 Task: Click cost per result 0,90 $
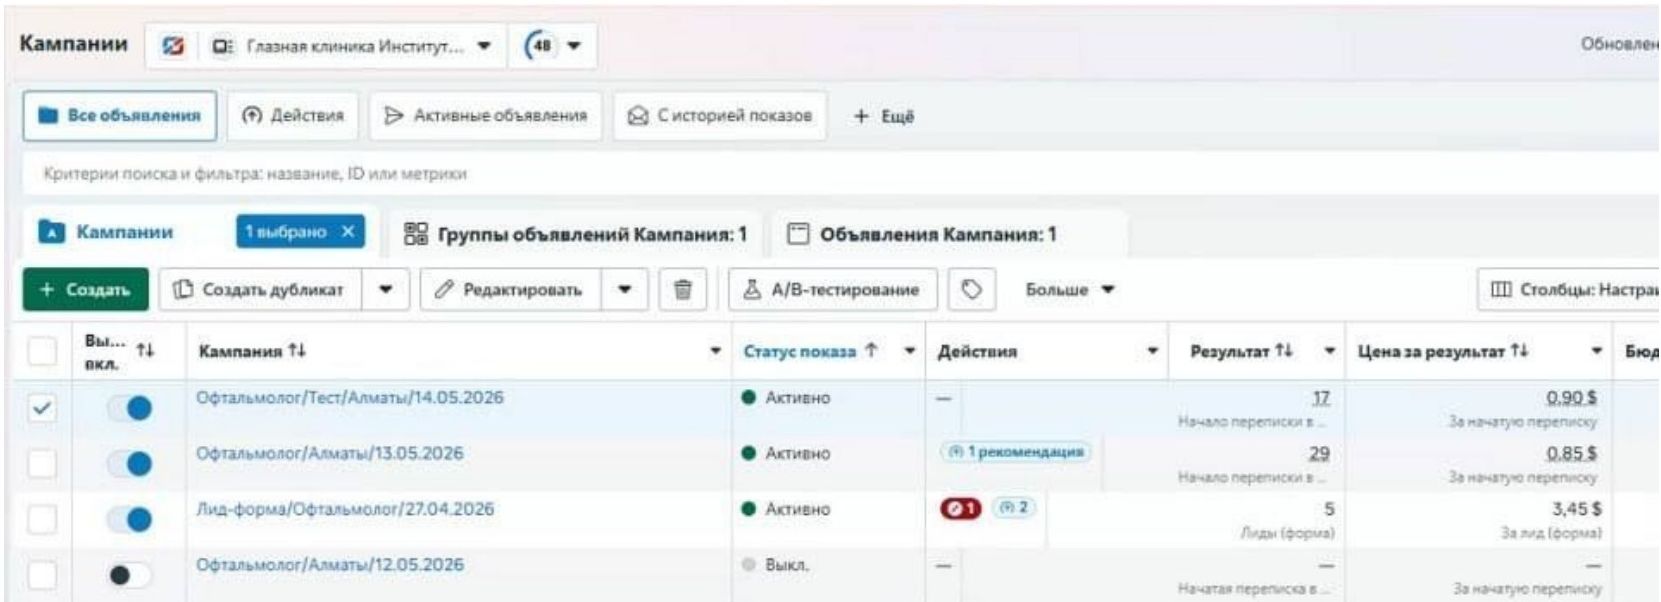coord(1572,398)
